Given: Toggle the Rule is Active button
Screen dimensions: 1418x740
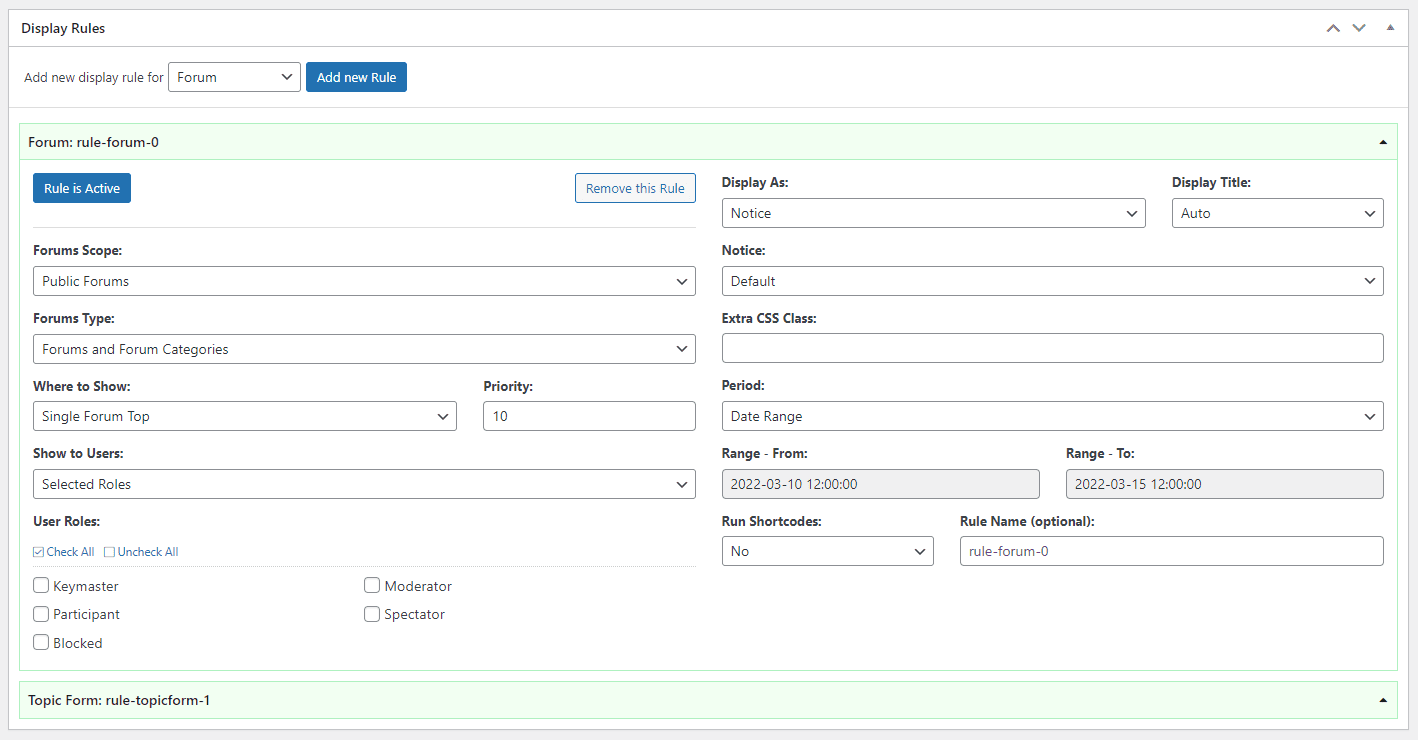Looking at the screenshot, I should pos(82,188).
